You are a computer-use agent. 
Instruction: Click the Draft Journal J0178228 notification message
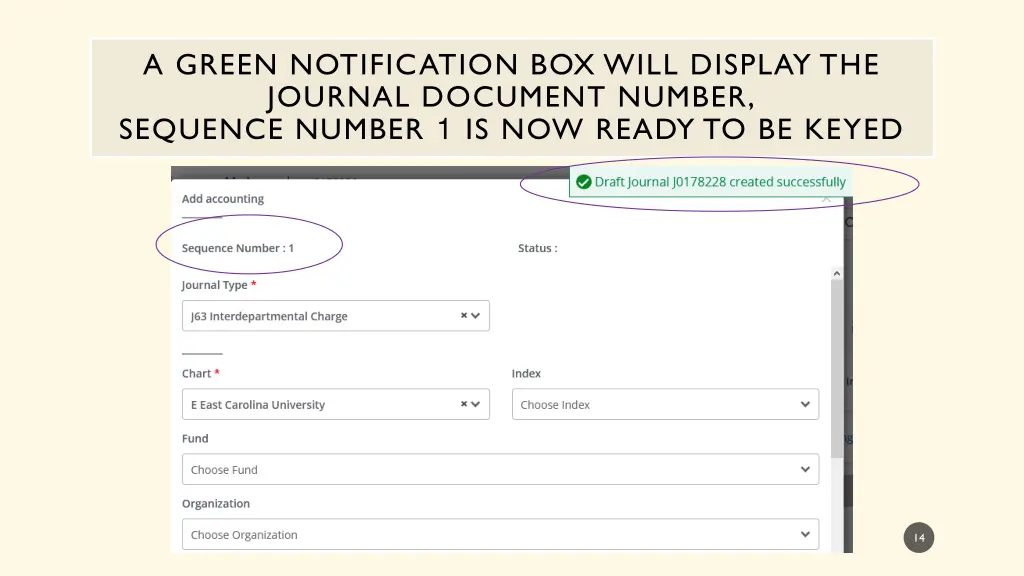click(719, 182)
